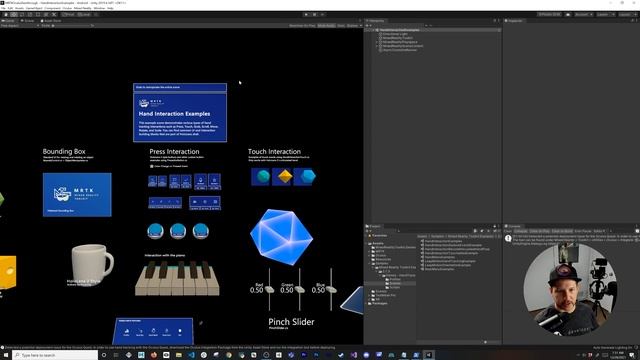Screen dimensions: 640x360
Task: Click the console warning message icon
Action: (508, 239)
